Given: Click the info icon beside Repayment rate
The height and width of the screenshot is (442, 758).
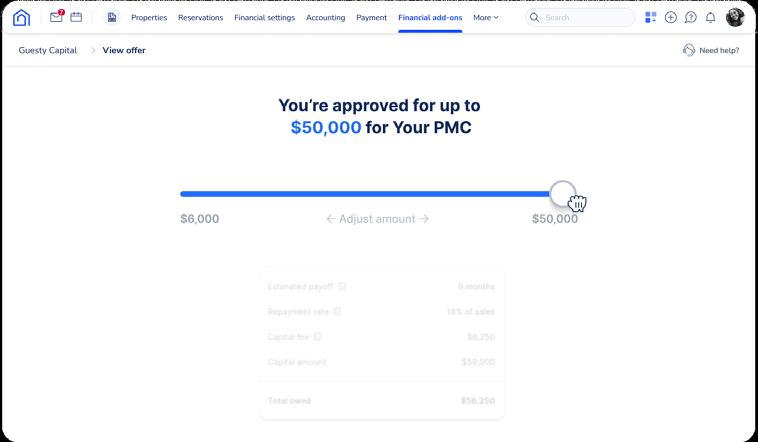Looking at the screenshot, I should (x=337, y=311).
